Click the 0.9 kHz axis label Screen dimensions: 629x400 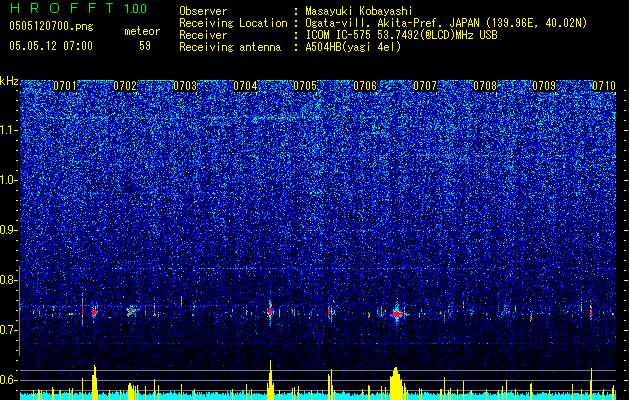[x=8, y=230]
